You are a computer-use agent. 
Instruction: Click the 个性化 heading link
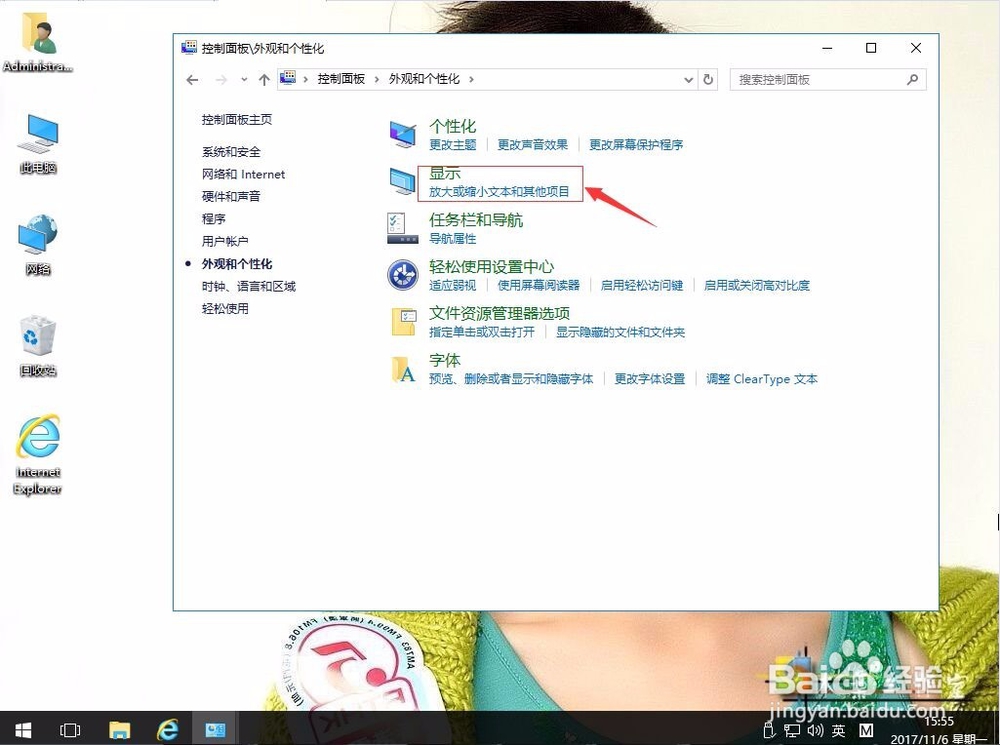(452, 126)
